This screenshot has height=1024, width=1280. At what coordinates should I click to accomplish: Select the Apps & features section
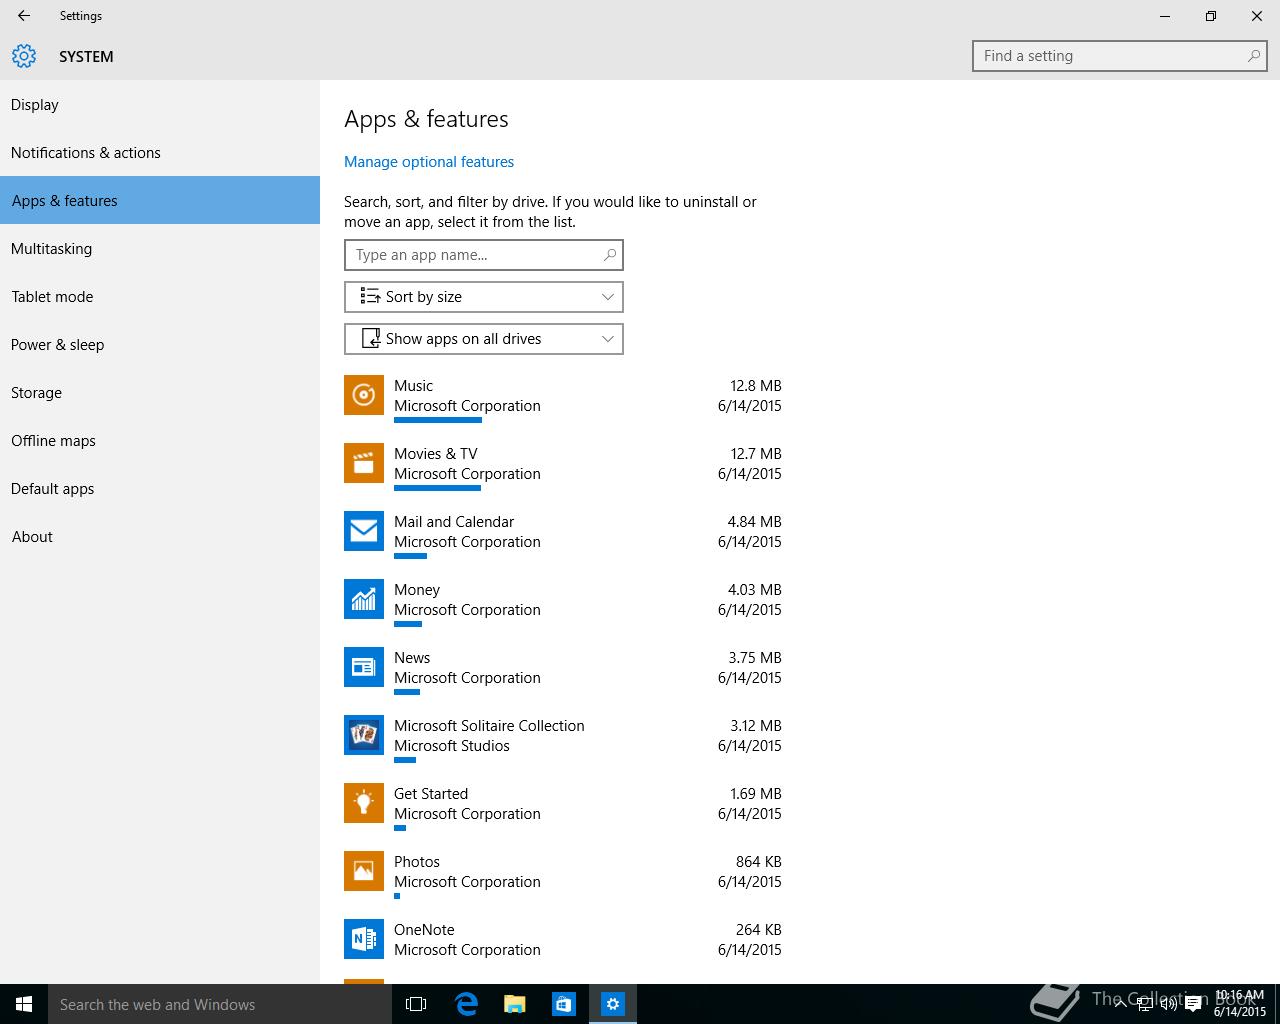tap(160, 200)
